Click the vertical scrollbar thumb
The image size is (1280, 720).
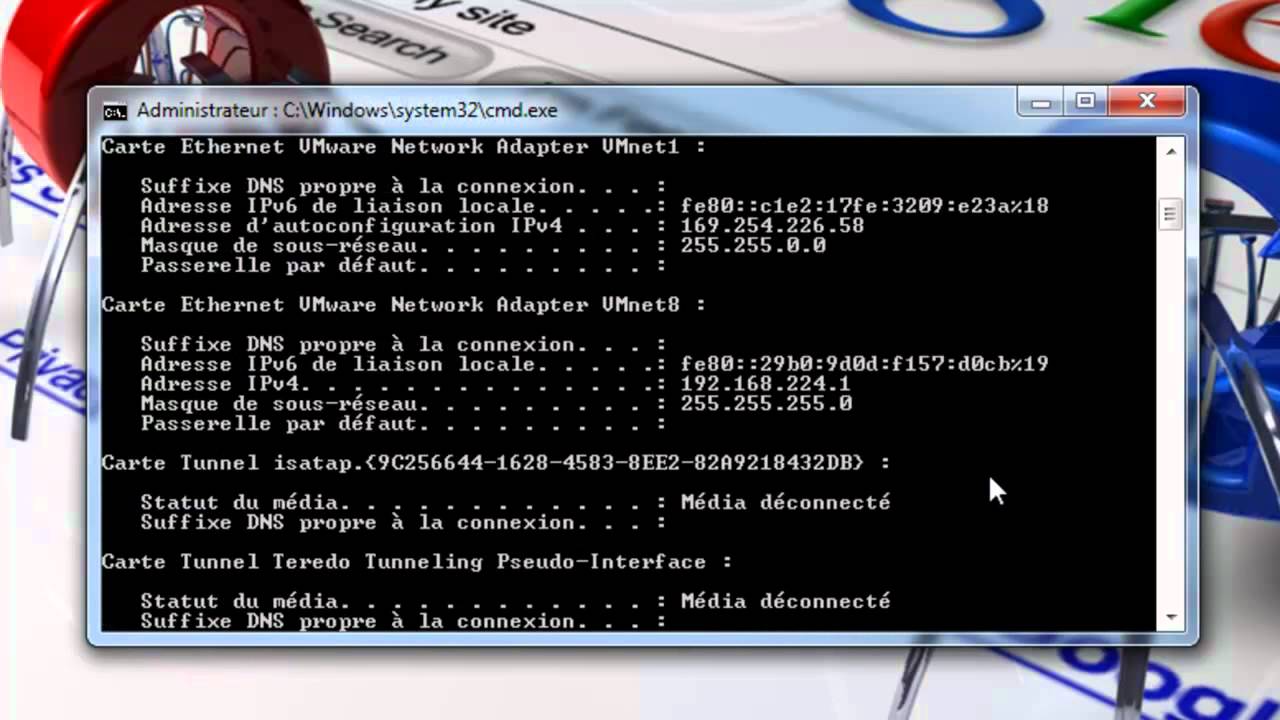pyautogui.click(x=1171, y=213)
